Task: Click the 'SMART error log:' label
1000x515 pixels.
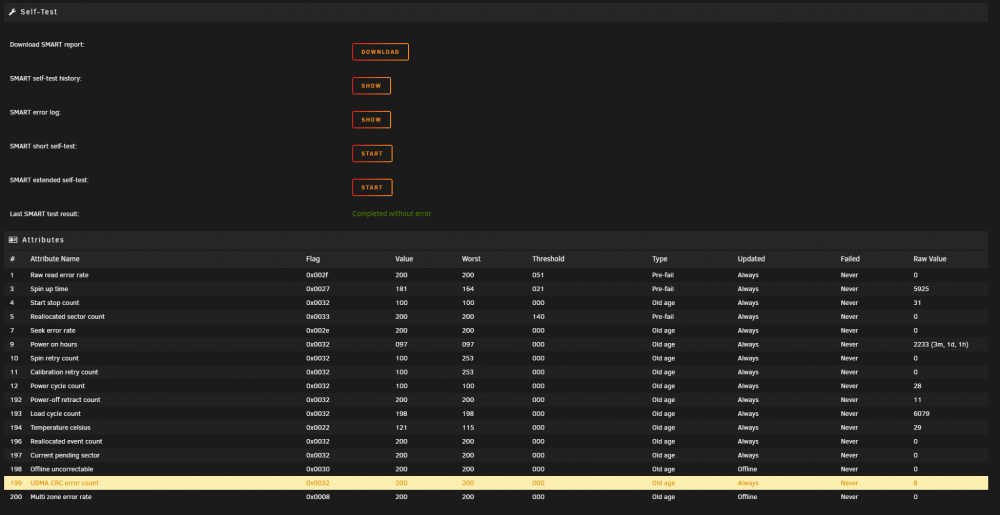Action: pos(35,112)
